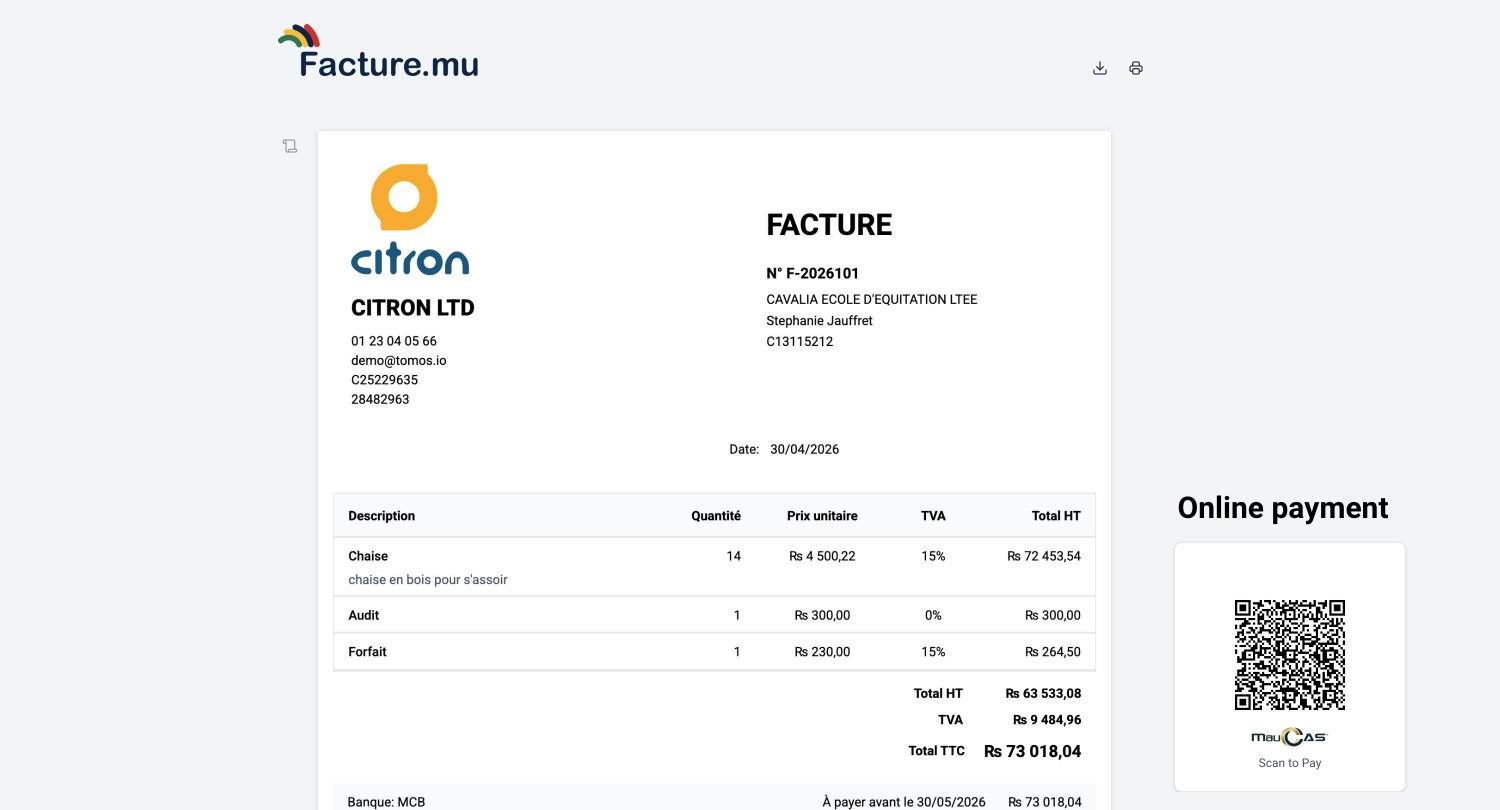1500x810 pixels.
Task: Click the "Total HT" column header
Action: pos(1056,516)
